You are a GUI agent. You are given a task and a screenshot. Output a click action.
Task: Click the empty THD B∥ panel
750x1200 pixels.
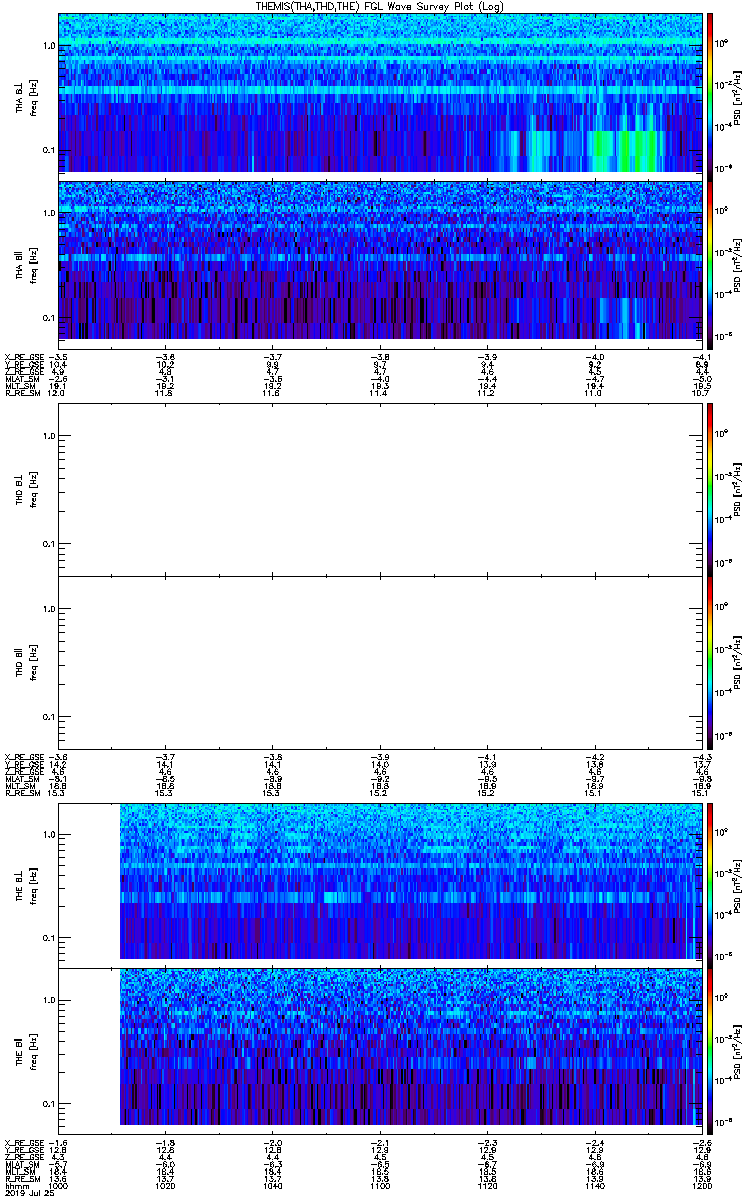tap(380, 662)
